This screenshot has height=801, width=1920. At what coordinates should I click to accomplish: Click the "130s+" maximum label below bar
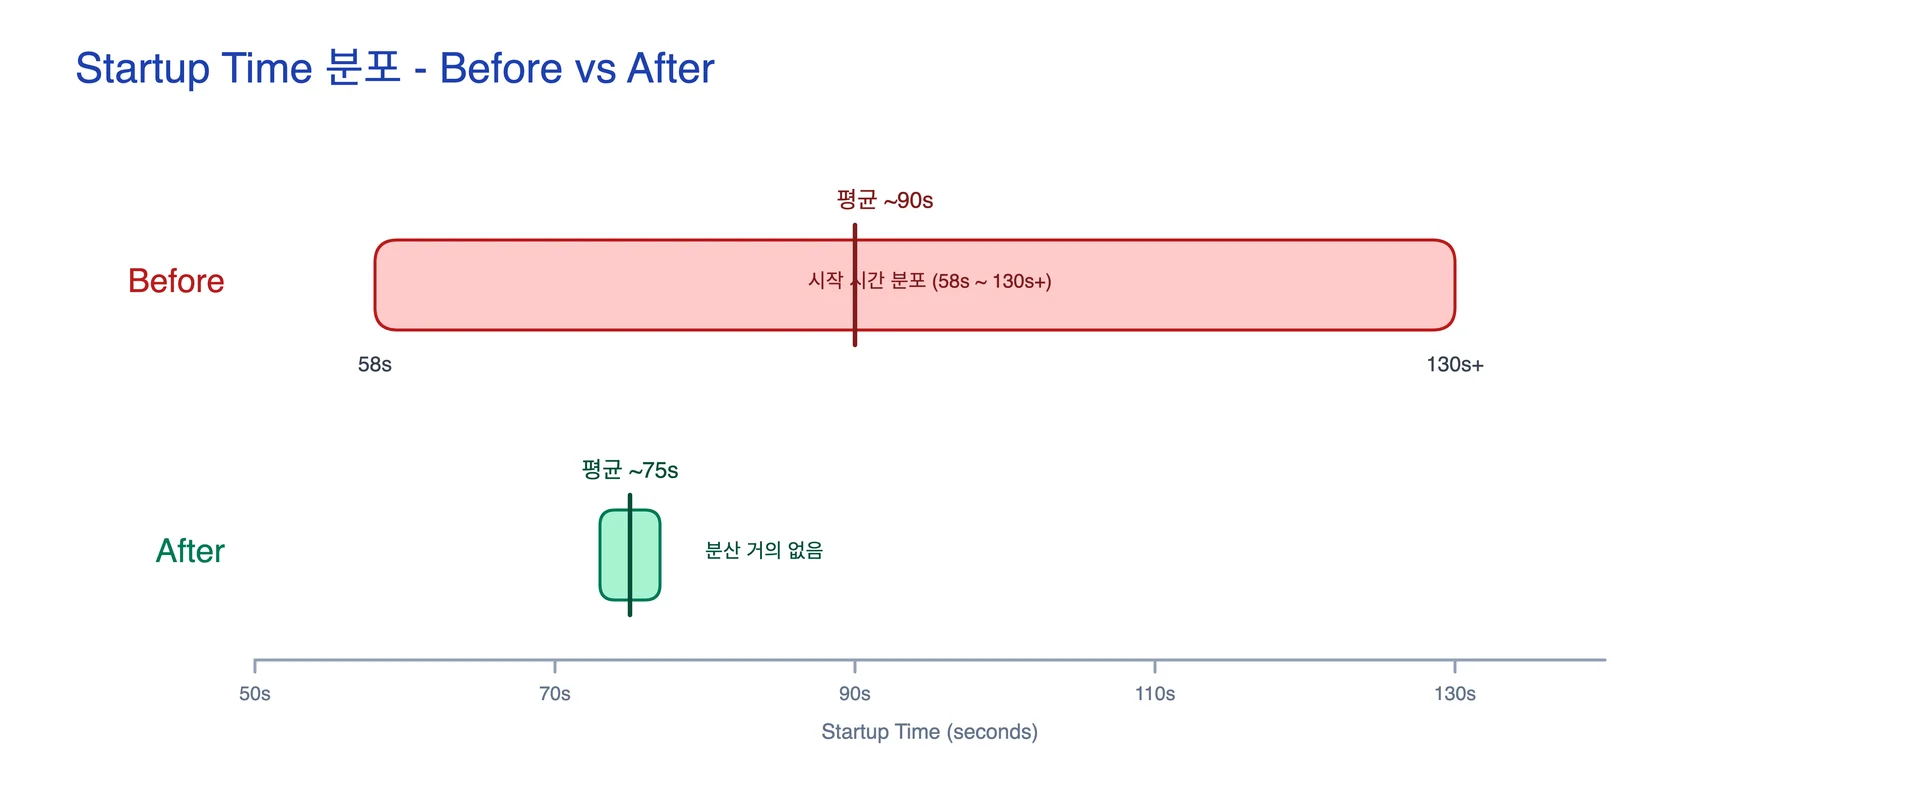click(x=1454, y=365)
